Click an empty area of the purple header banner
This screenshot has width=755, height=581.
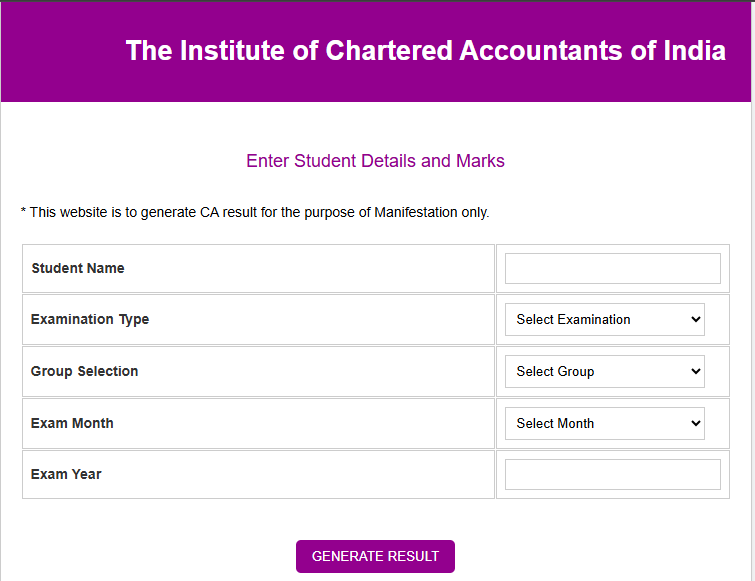pyautogui.click(x=63, y=53)
